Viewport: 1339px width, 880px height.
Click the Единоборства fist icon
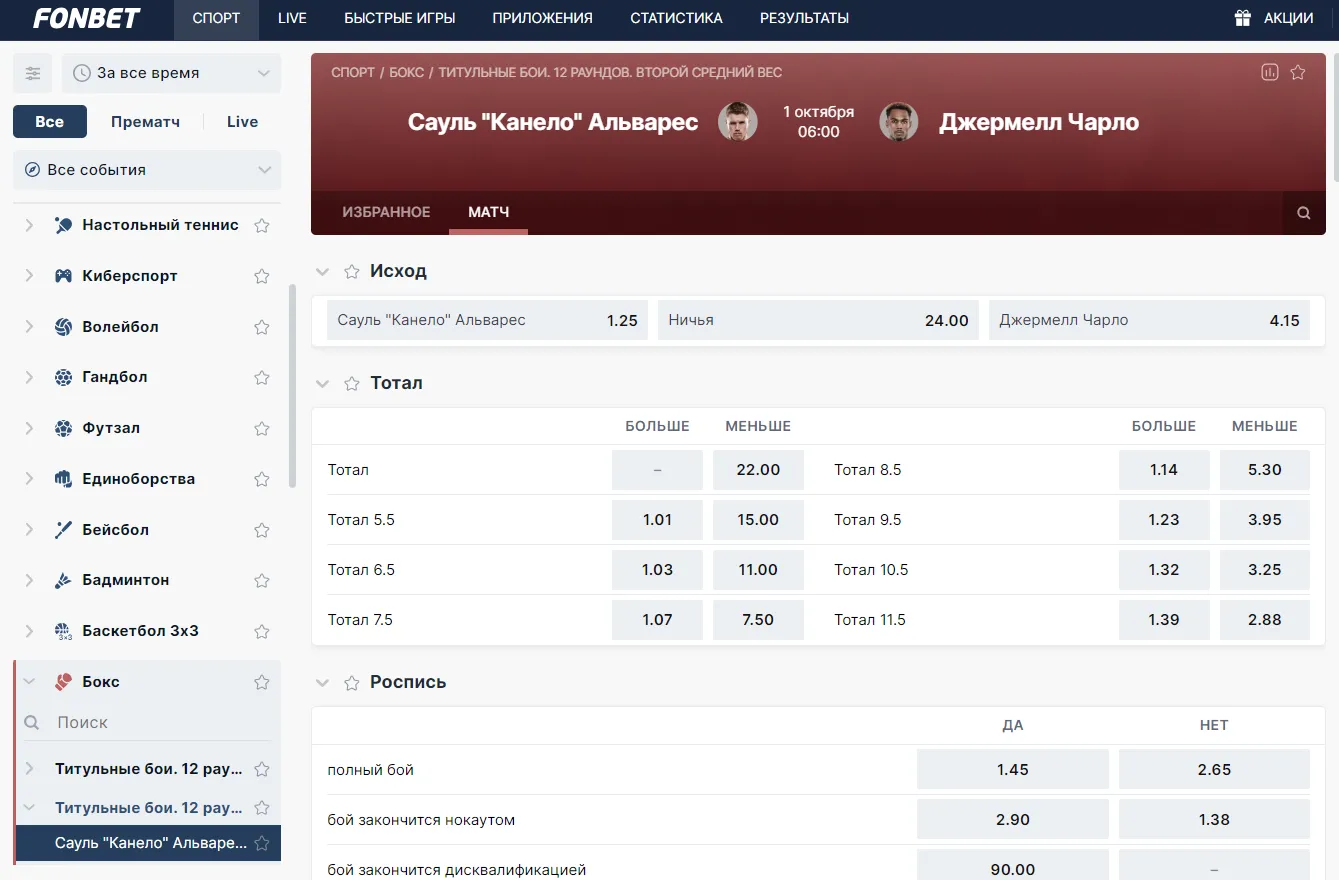pyautogui.click(x=63, y=479)
